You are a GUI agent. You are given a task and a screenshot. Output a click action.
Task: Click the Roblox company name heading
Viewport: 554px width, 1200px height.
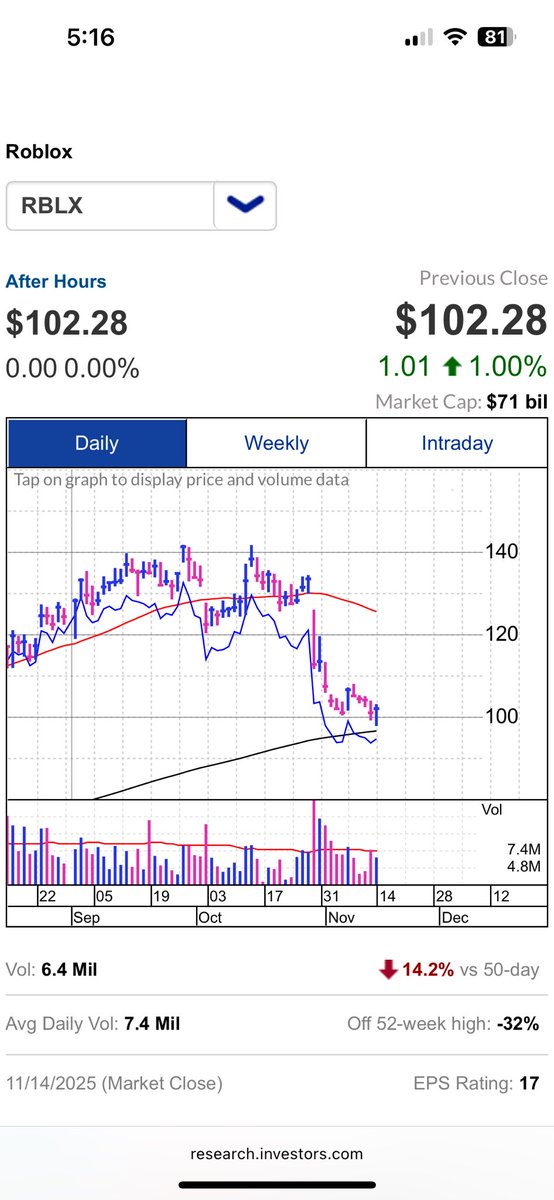point(39,152)
